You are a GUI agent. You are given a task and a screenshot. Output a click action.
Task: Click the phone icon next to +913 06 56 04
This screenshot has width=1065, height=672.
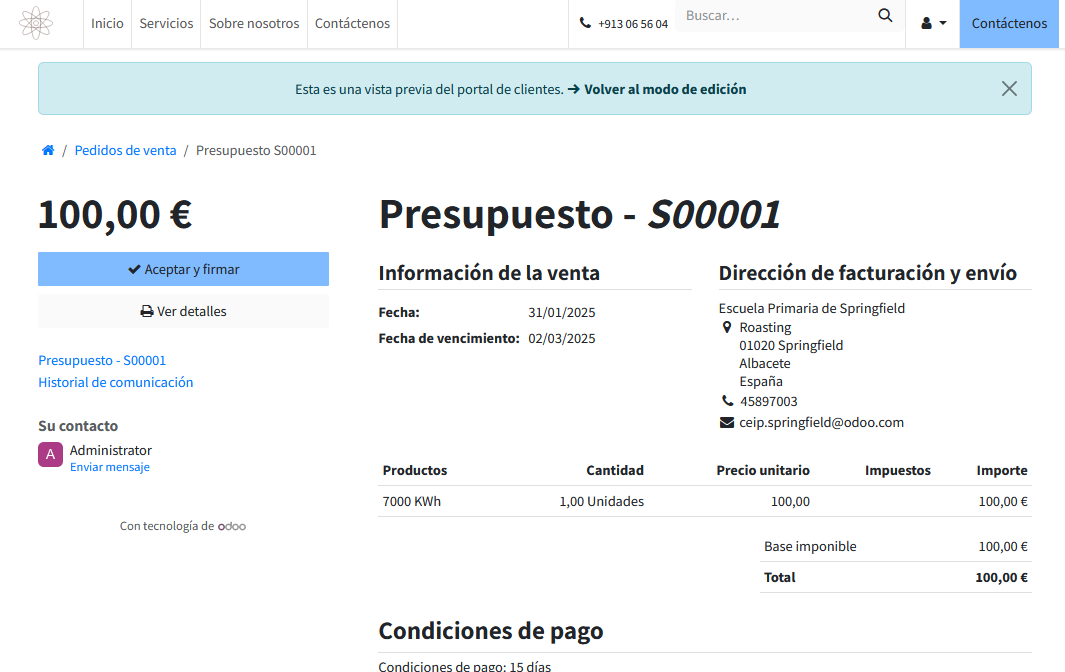[x=584, y=20]
